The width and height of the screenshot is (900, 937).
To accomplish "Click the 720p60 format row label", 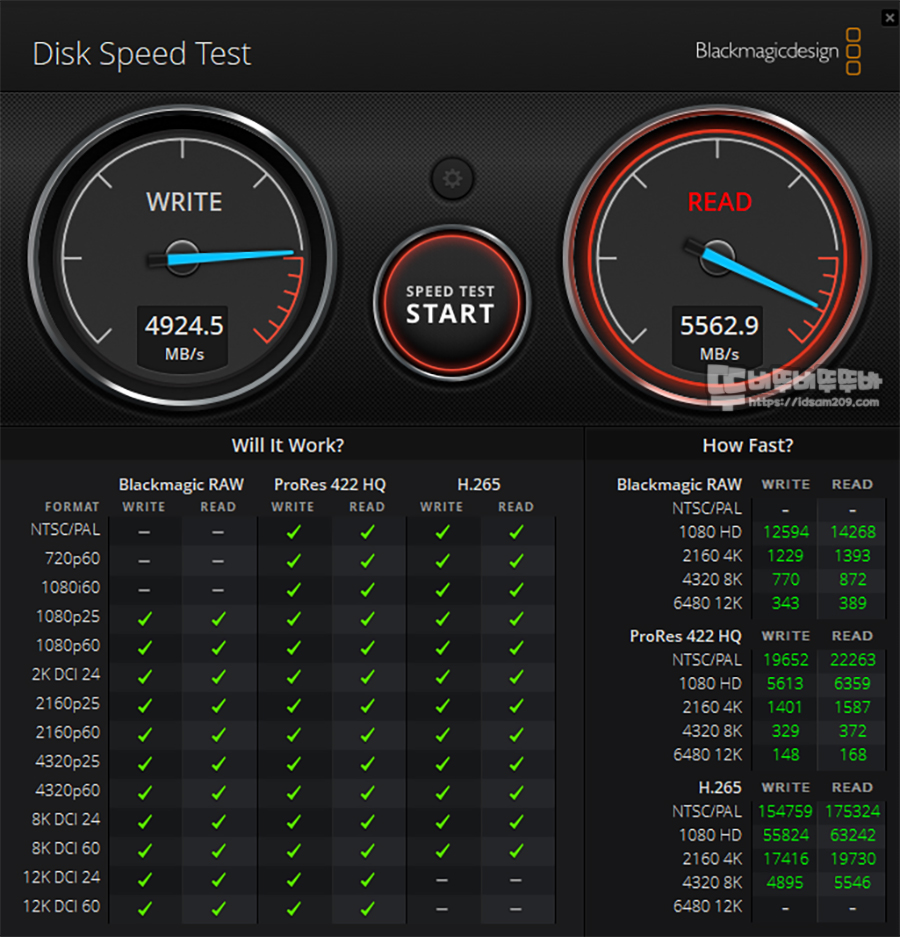I will pos(72,559).
